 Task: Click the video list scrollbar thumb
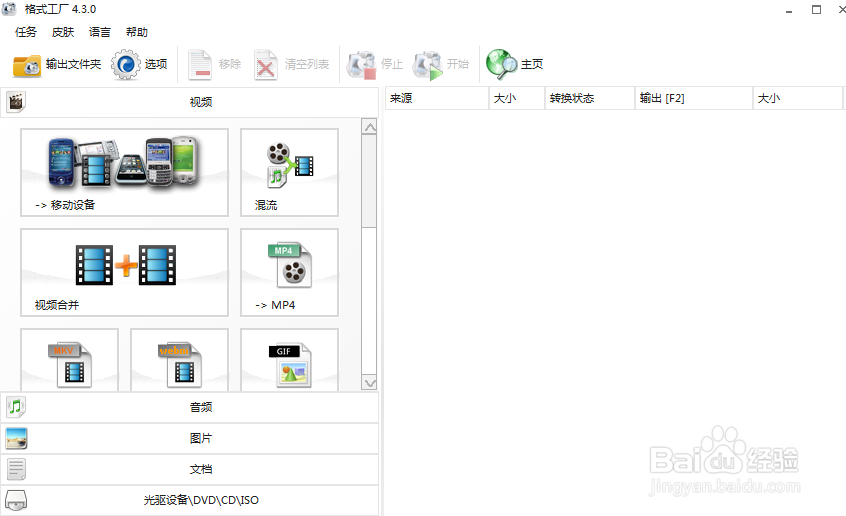pyautogui.click(x=370, y=181)
